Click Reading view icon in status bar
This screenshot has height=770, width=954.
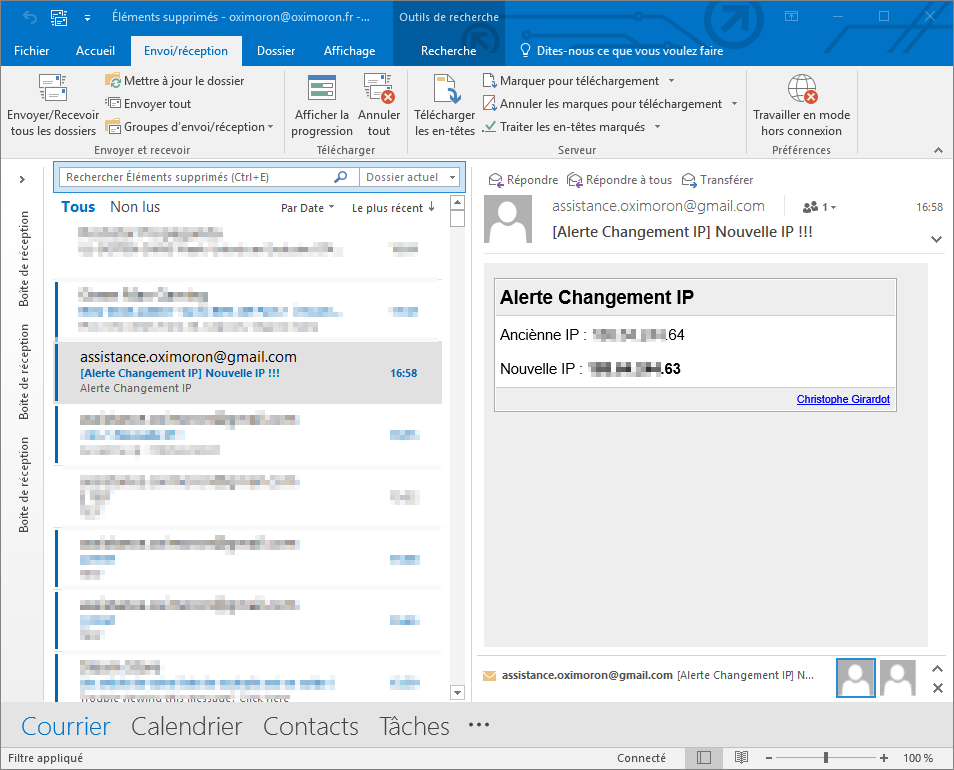click(x=741, y=758)
